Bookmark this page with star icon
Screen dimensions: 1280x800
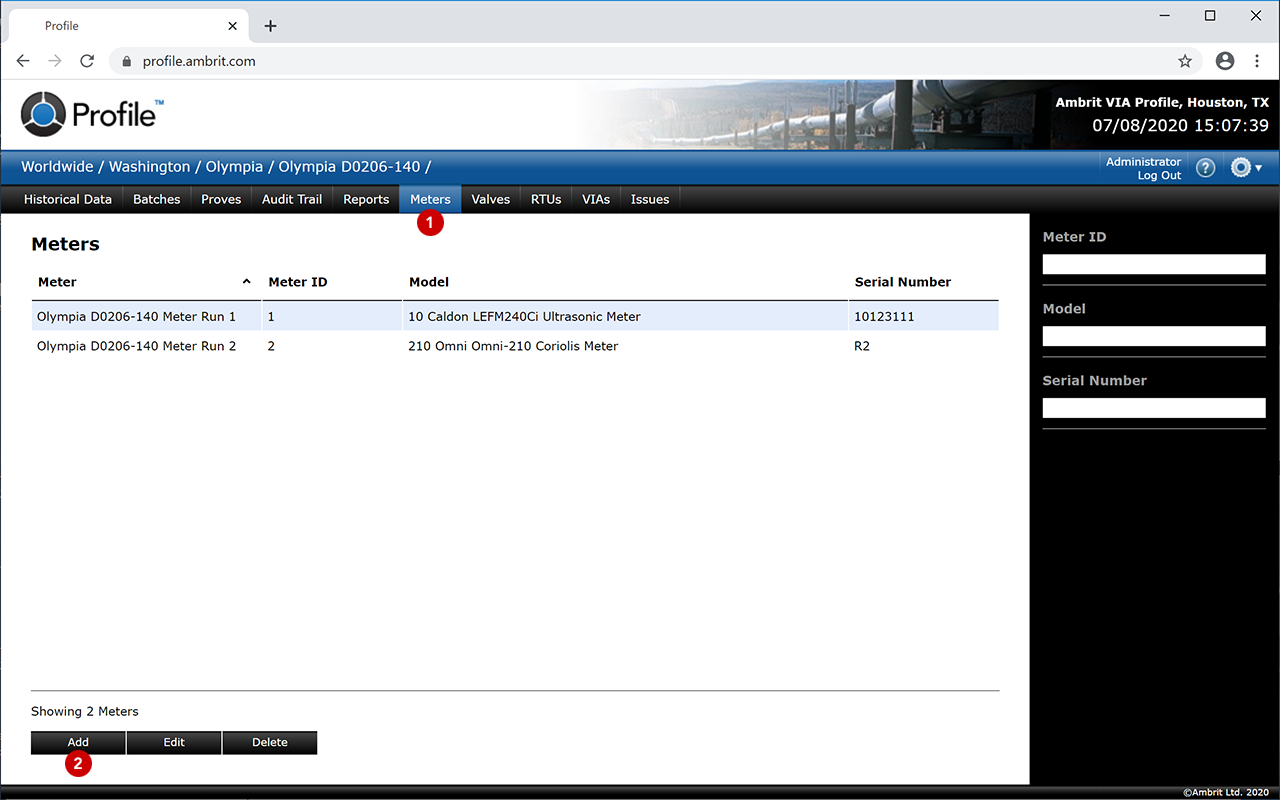click(x=1185, y=61)
